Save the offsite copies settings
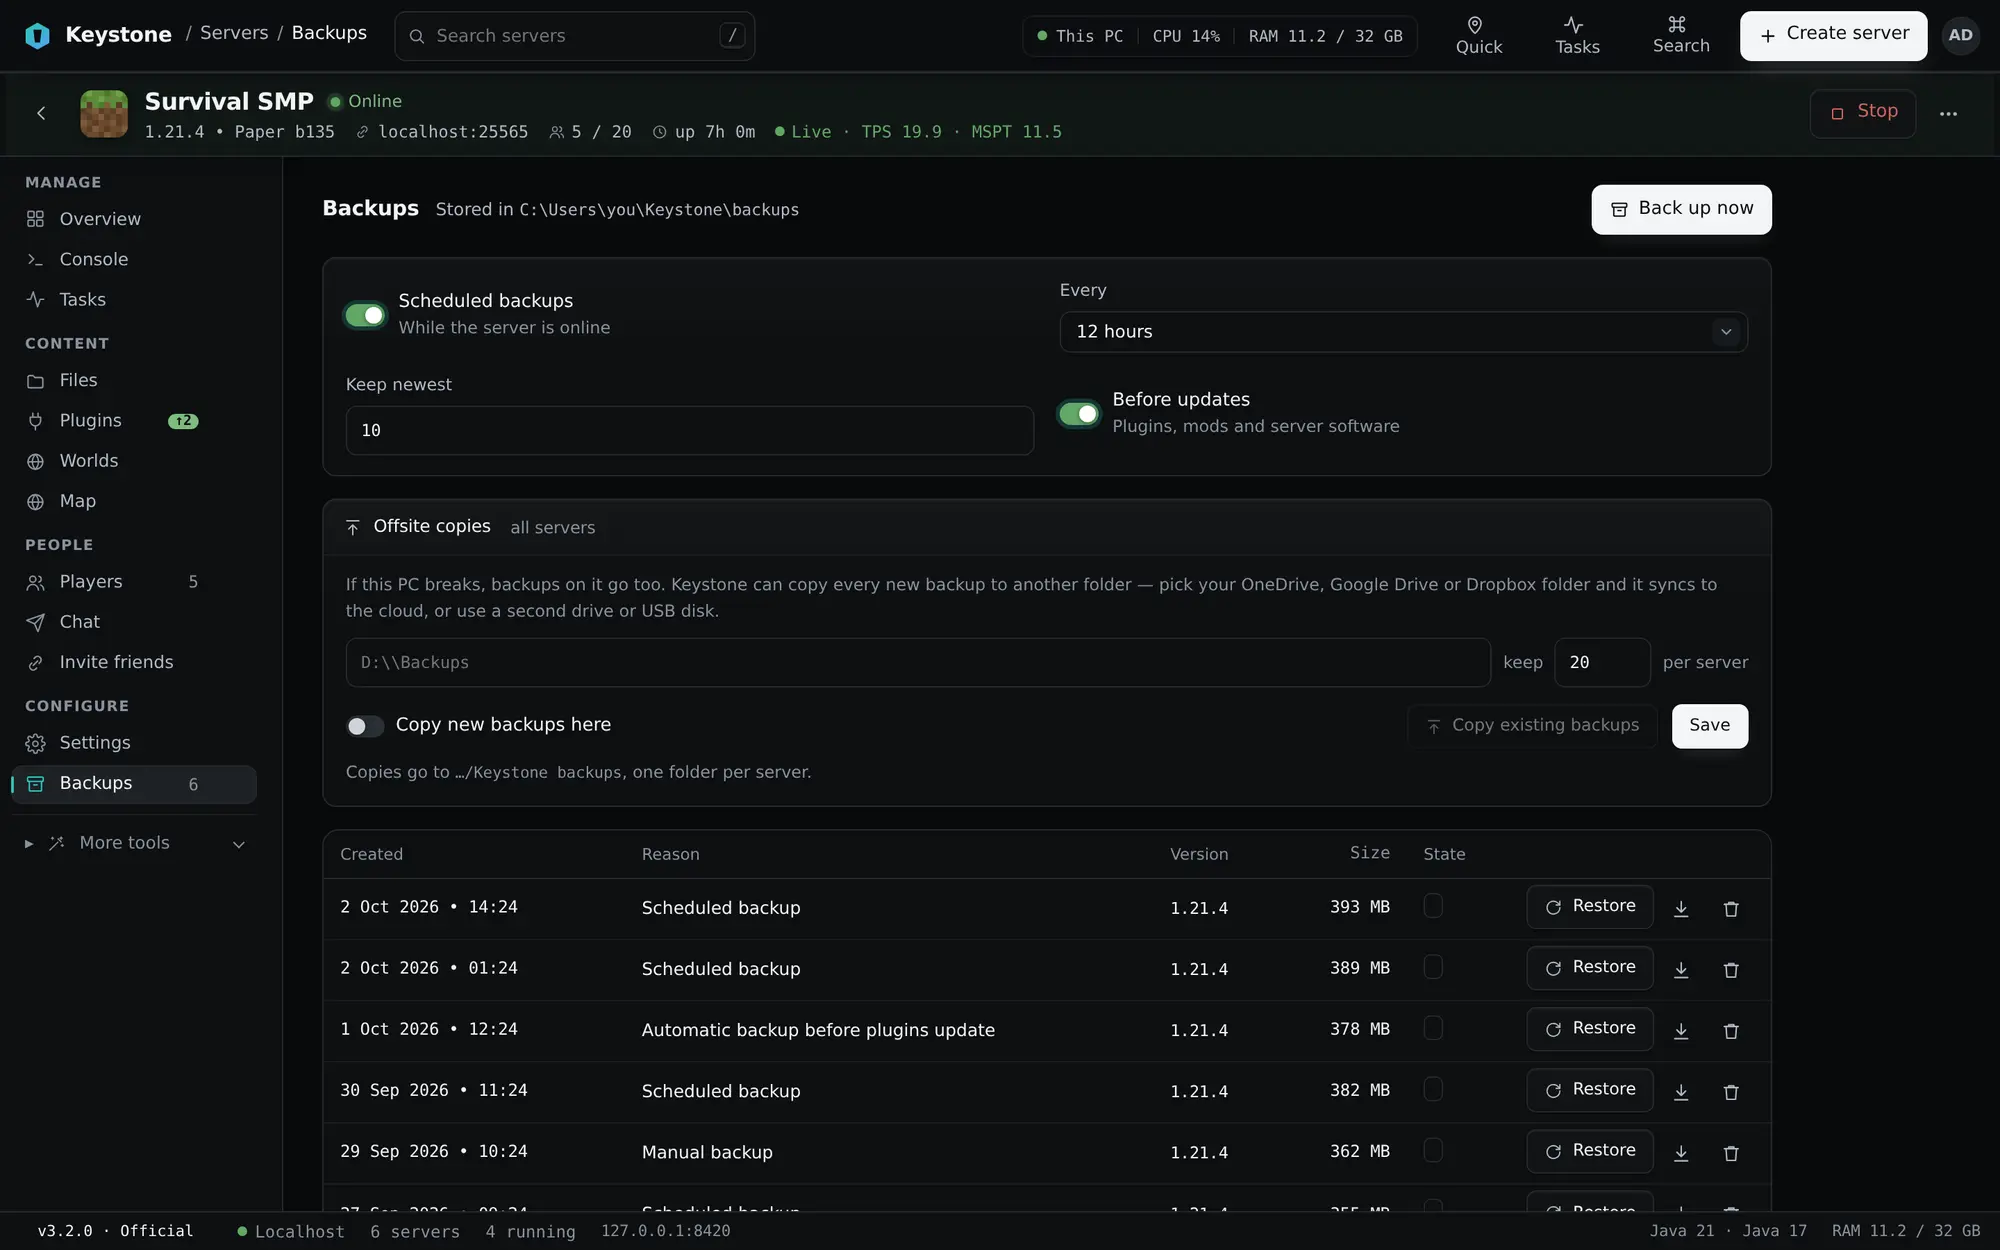The image size is (2000, 1250). coord(1709,726)
